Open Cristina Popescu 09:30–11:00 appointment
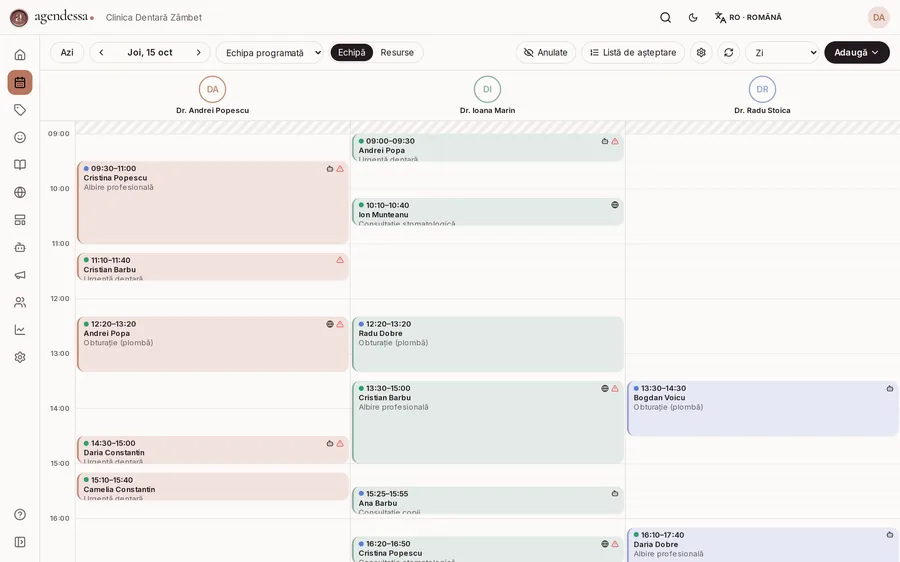The width and height of the screenshot is (900, 562). (213, 203)
